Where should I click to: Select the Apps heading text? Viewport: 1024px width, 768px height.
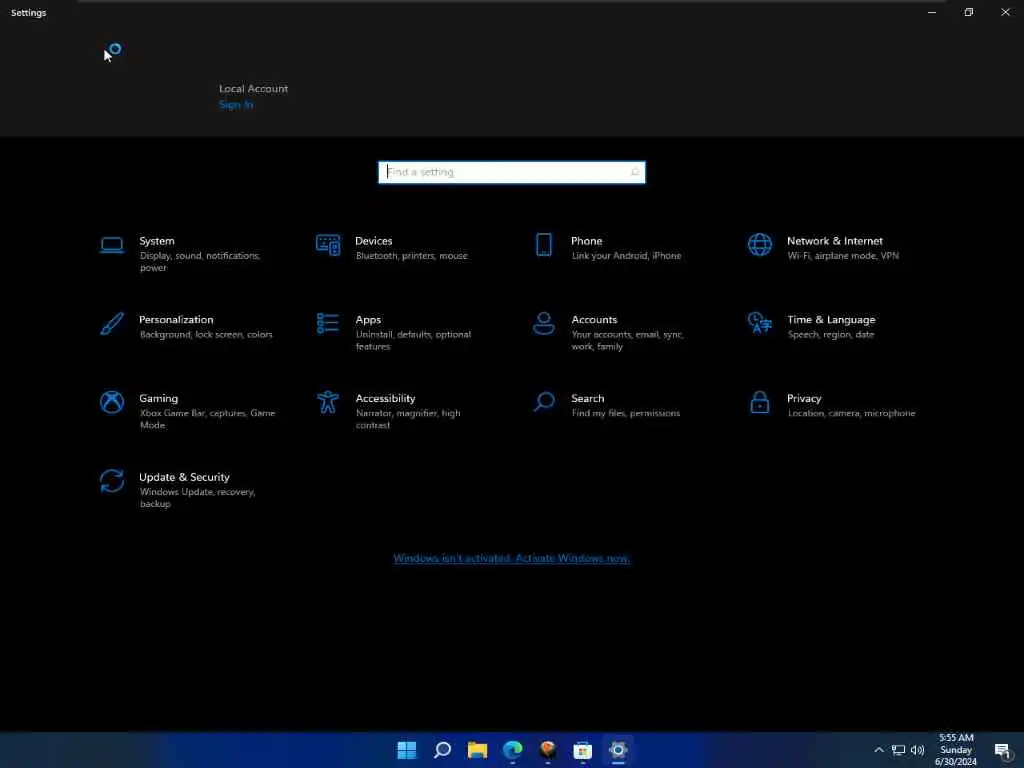368,320
